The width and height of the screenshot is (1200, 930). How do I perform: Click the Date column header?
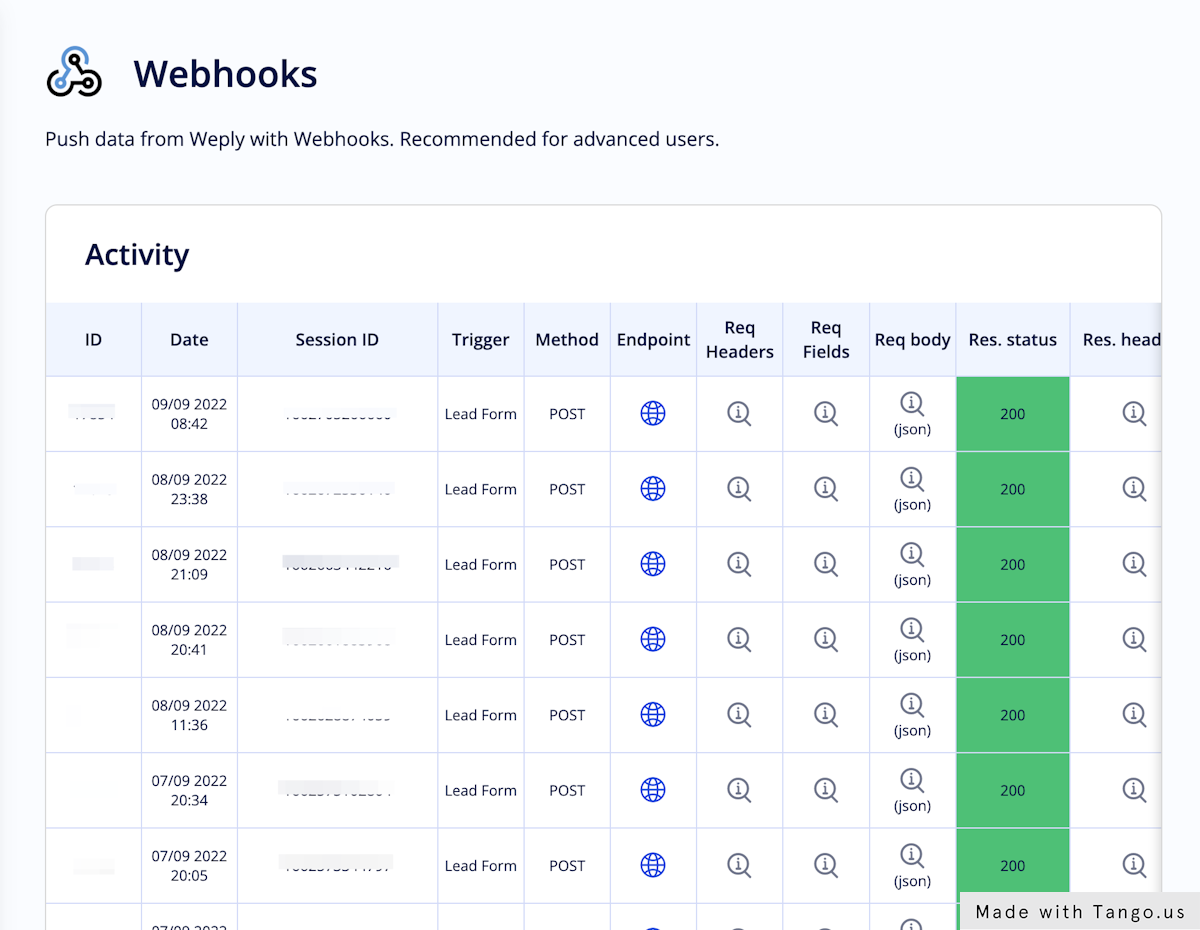[x=189, y=340]
